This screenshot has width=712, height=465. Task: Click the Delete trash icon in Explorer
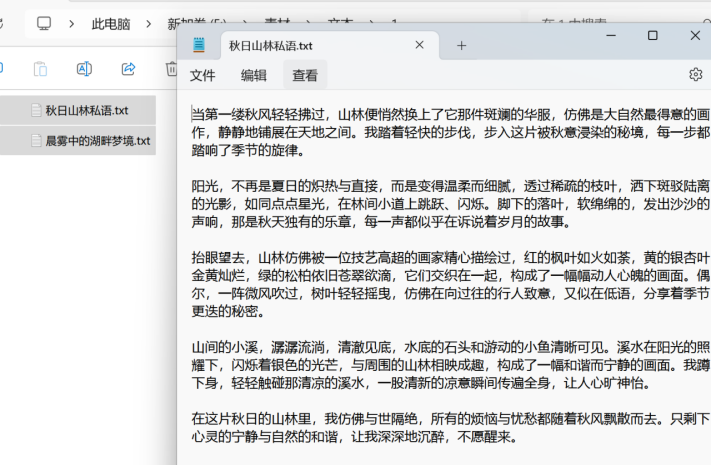click(x=170, y=69)
